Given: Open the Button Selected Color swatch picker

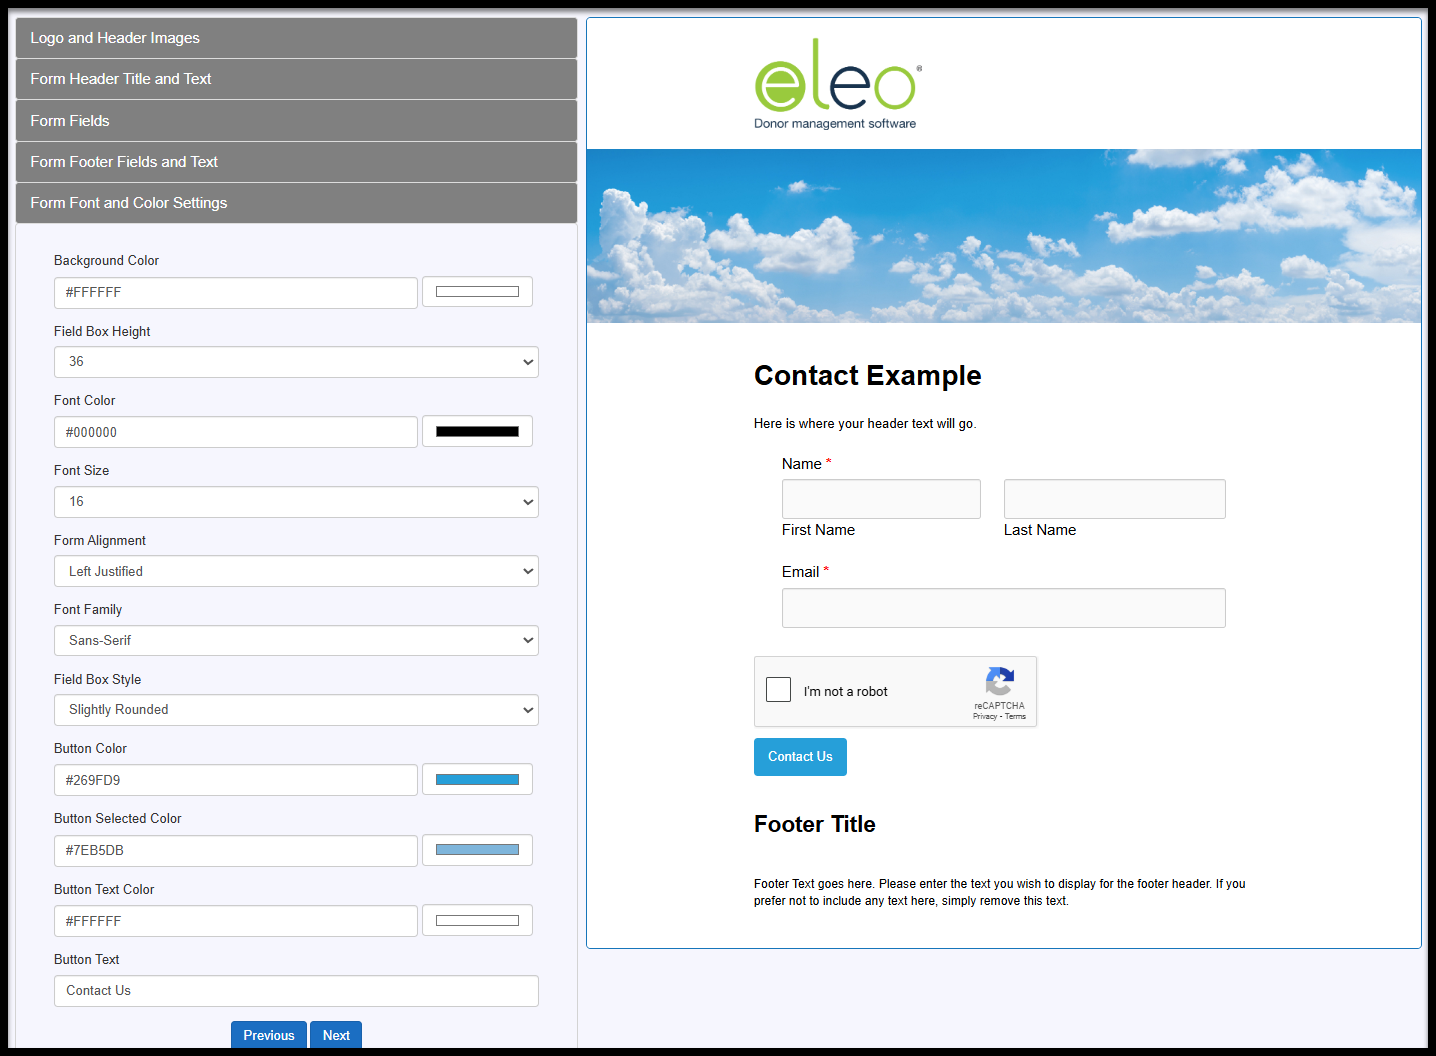Looking at the screenshot, I should pyautogui.click(x=477, y=850).
